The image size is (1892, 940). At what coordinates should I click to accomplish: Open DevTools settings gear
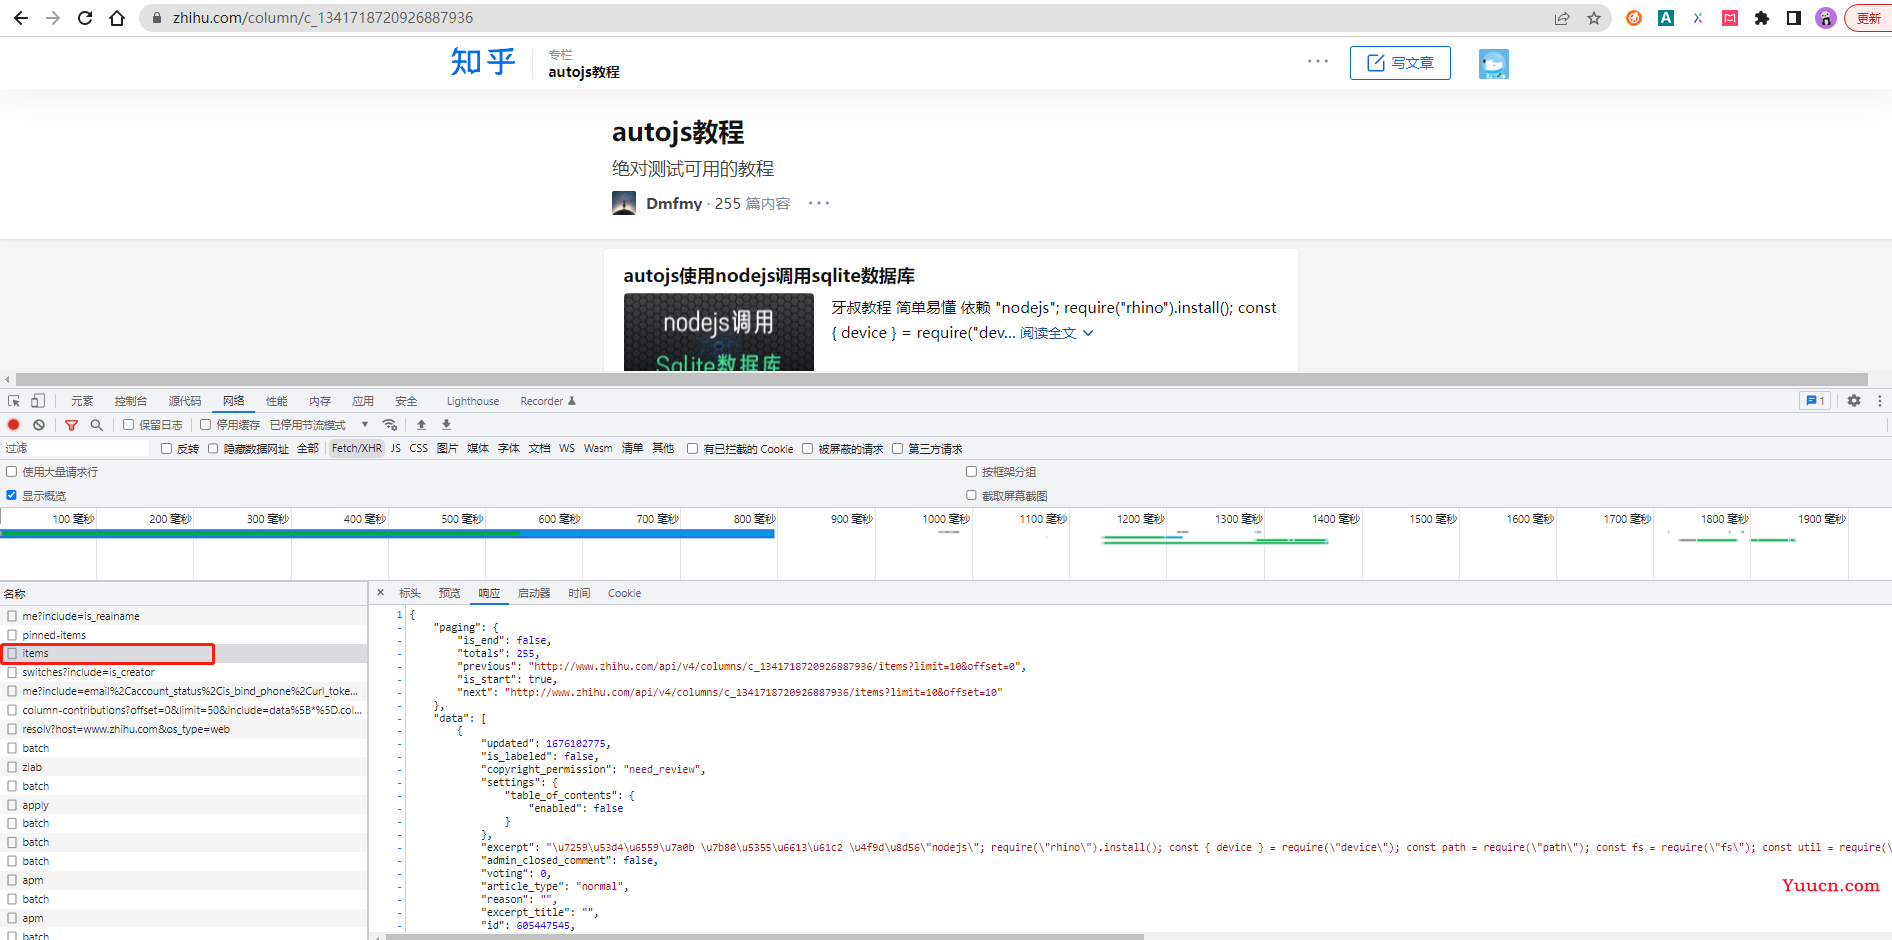click(x=1854, y=401)
